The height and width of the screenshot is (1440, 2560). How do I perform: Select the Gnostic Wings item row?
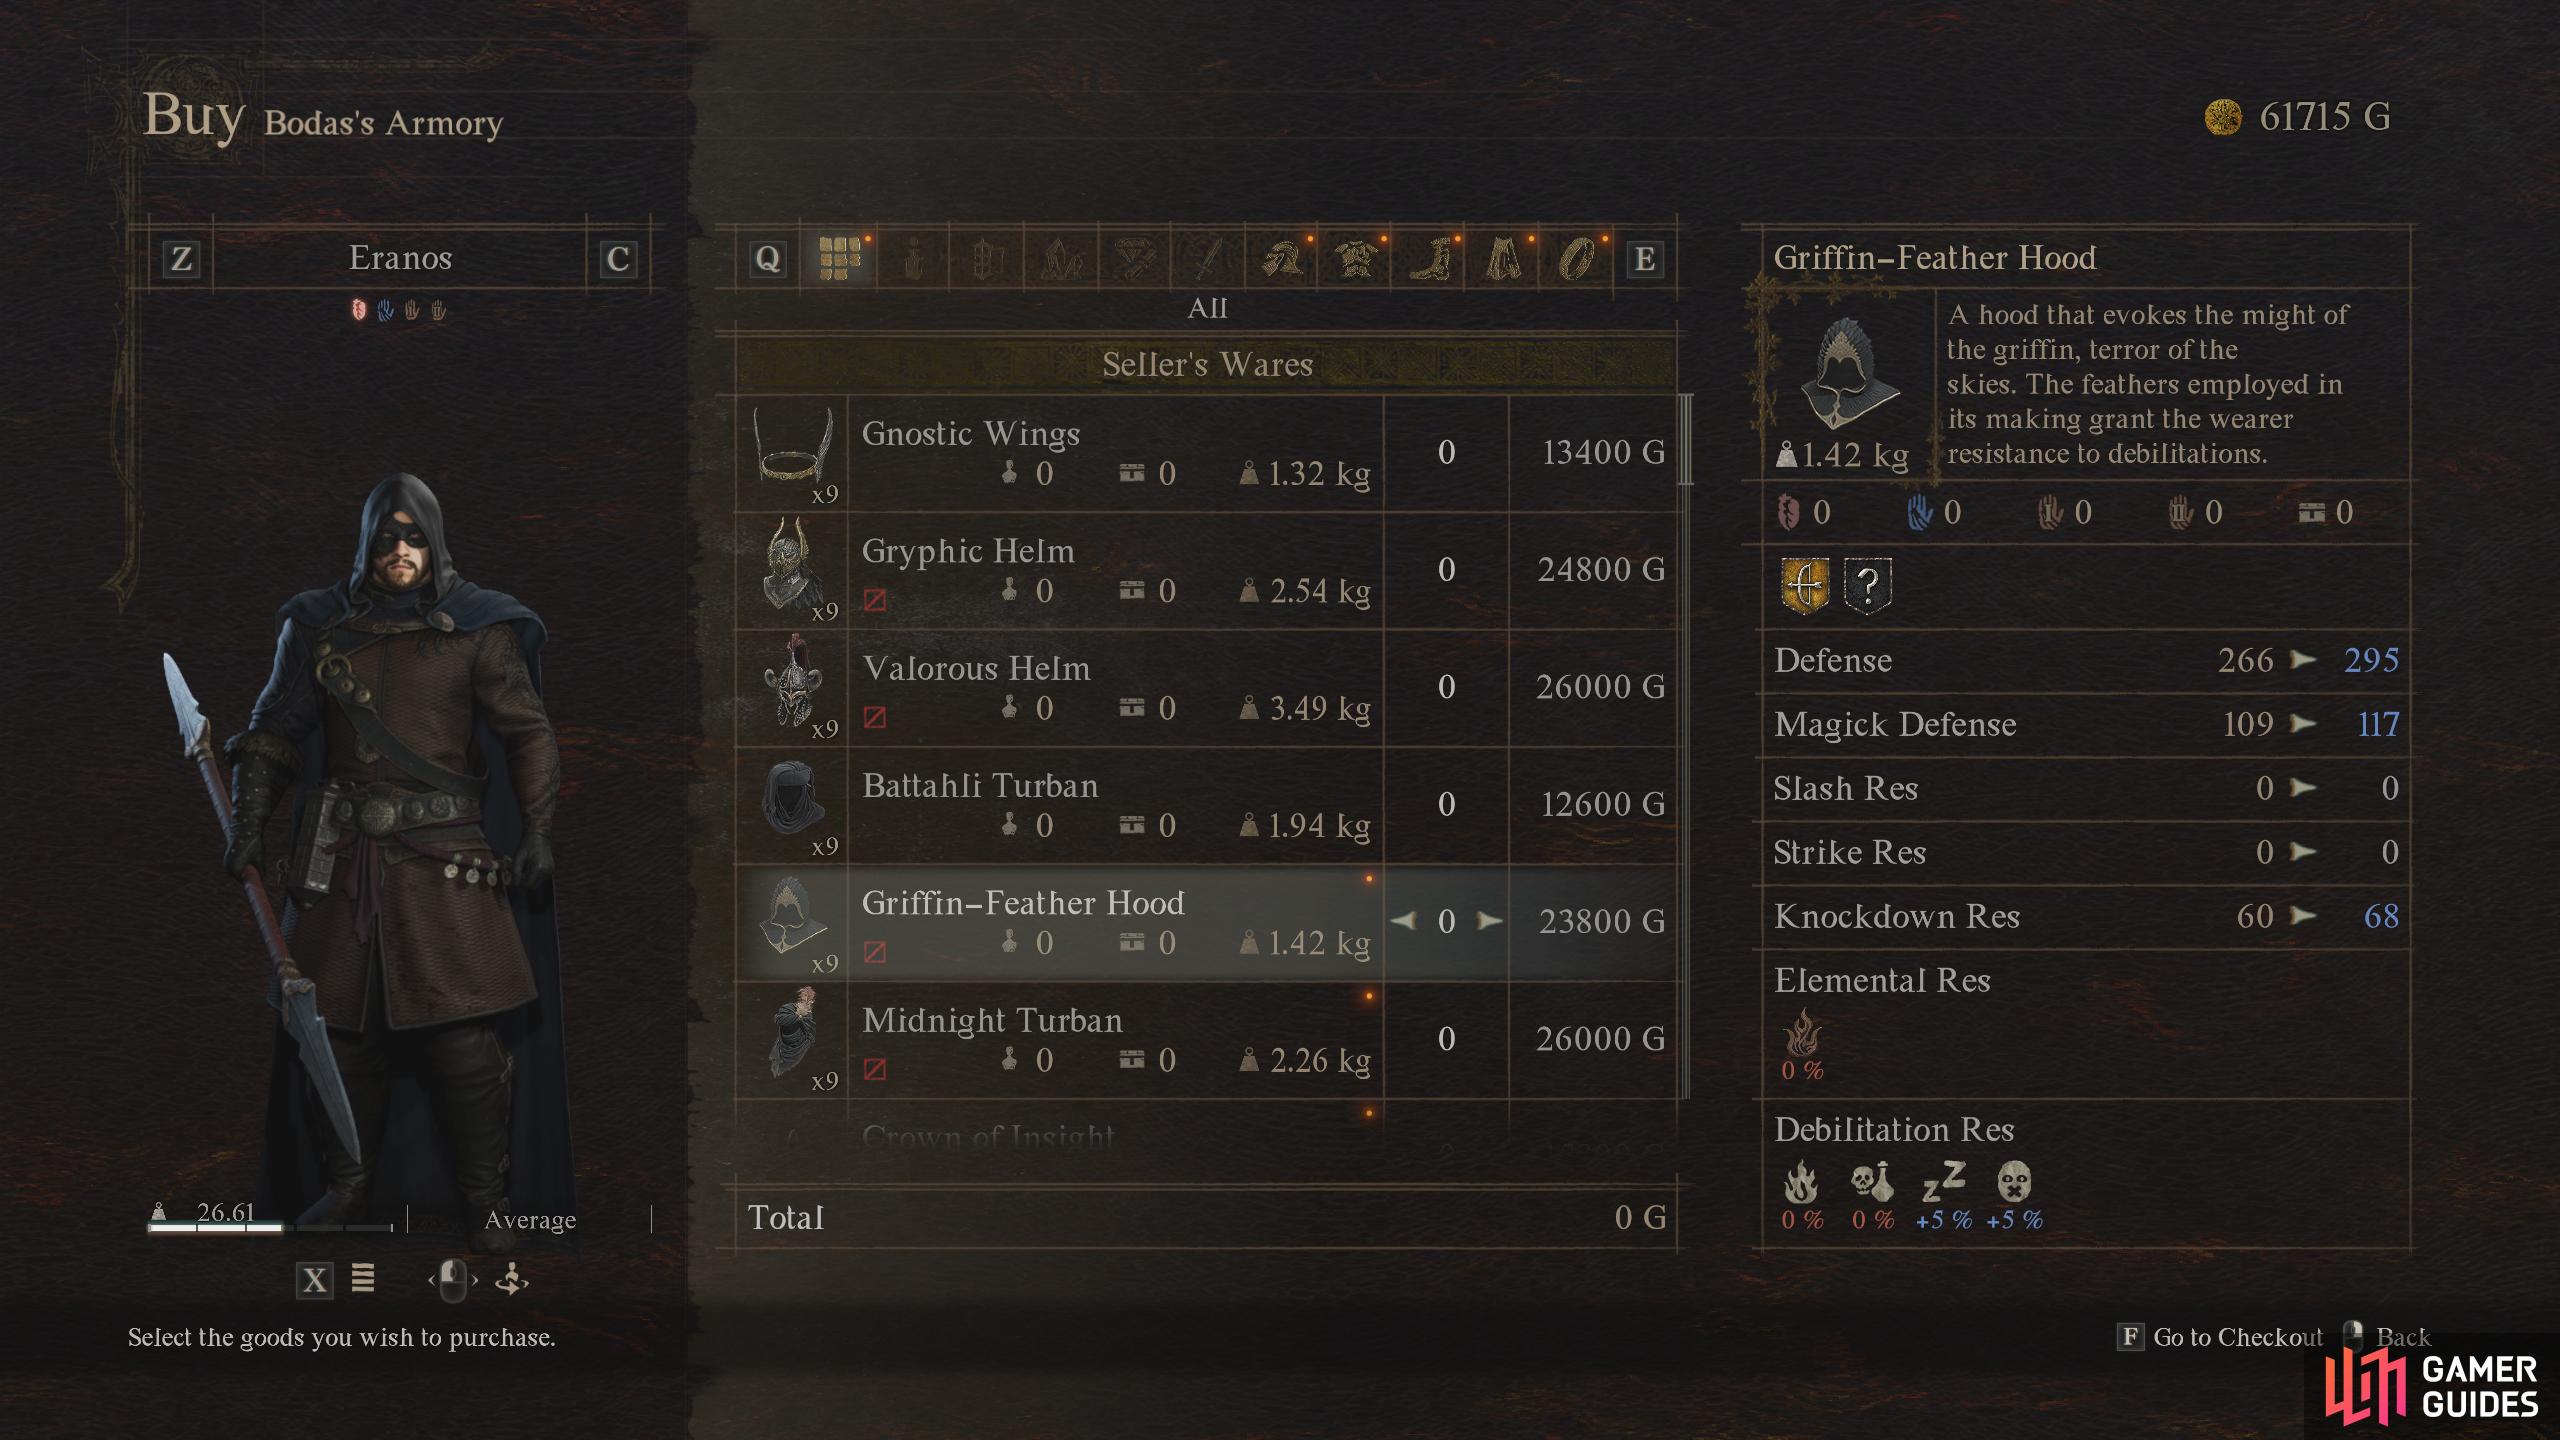coord(1208,453)
